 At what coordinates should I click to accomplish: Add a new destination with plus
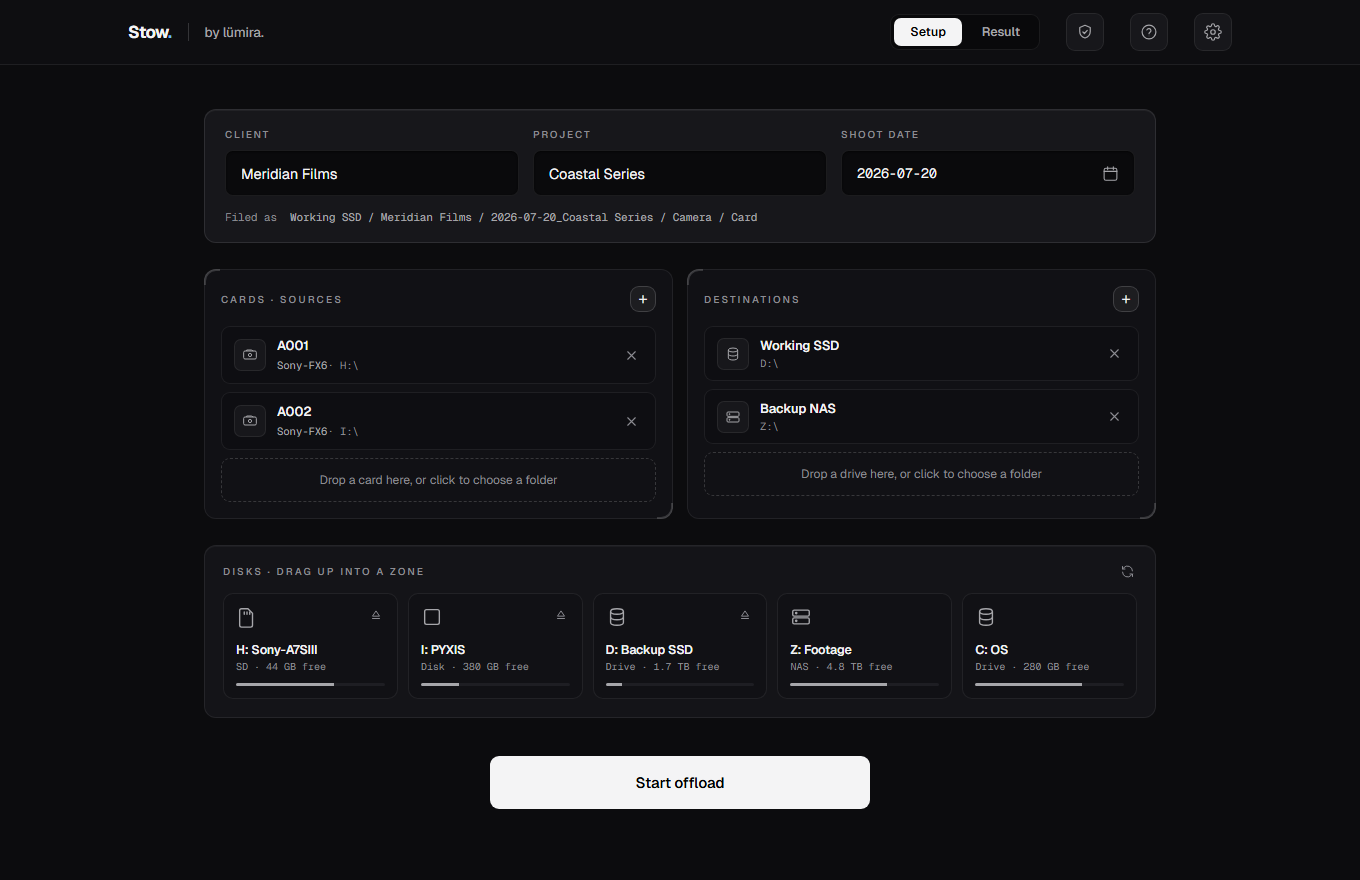tap(1126, 299)
